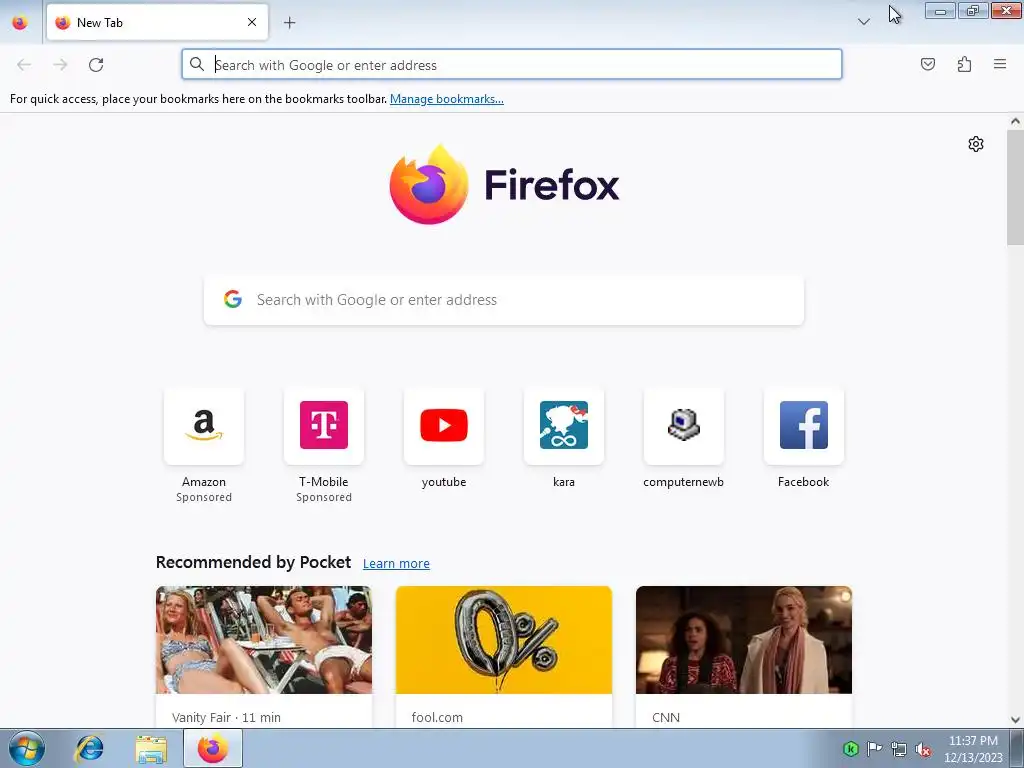Open the fool.com story thumbnail

click(504, 640)
